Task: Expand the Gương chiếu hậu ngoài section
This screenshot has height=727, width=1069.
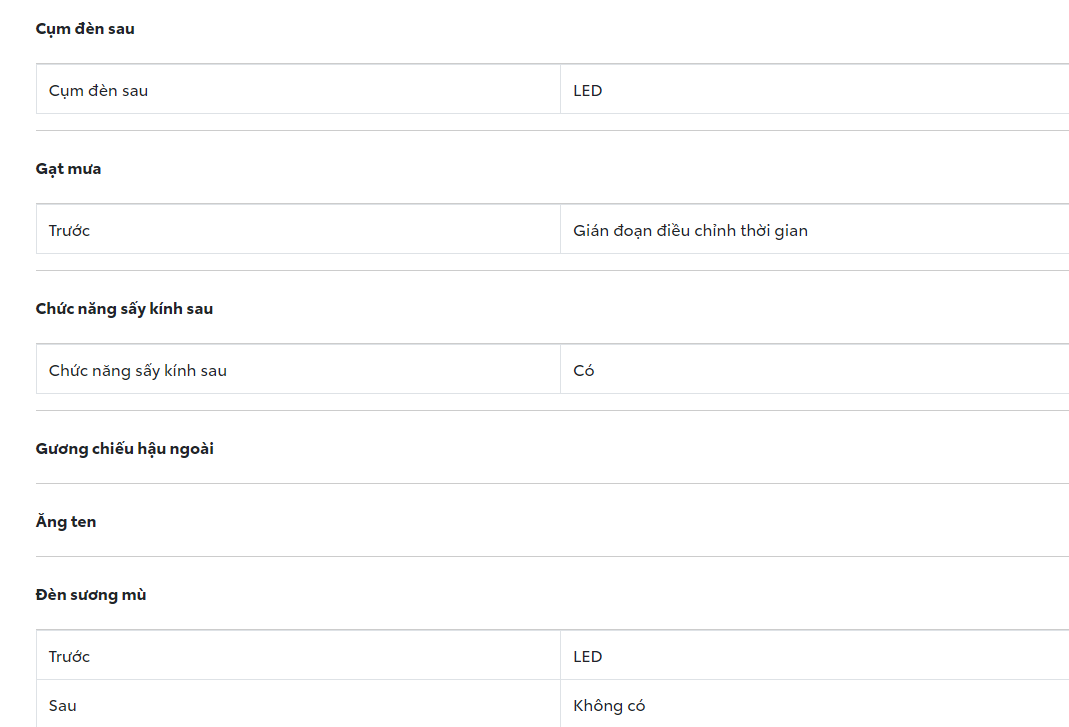Action: point(125,449)
